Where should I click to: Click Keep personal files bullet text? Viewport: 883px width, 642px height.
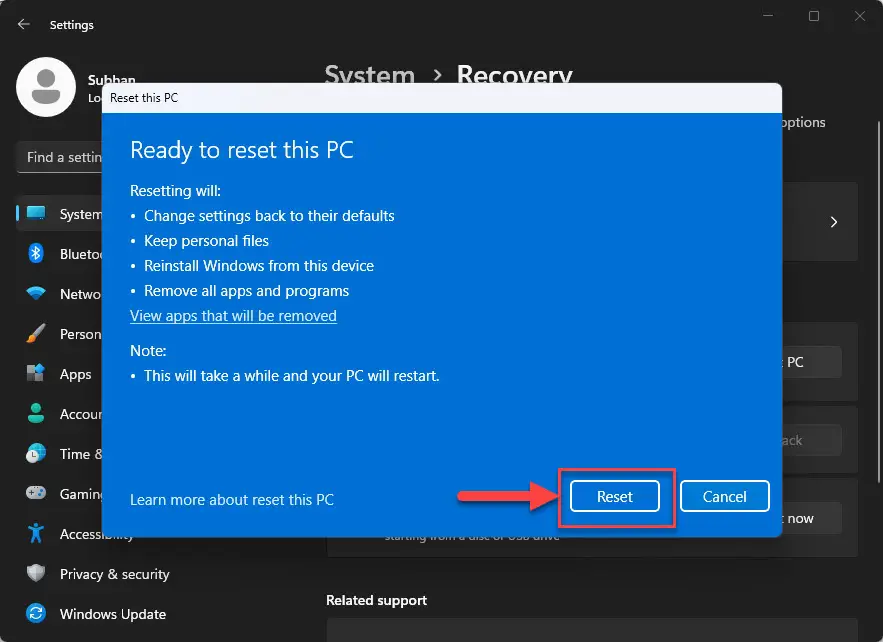[x=206, y=241]
